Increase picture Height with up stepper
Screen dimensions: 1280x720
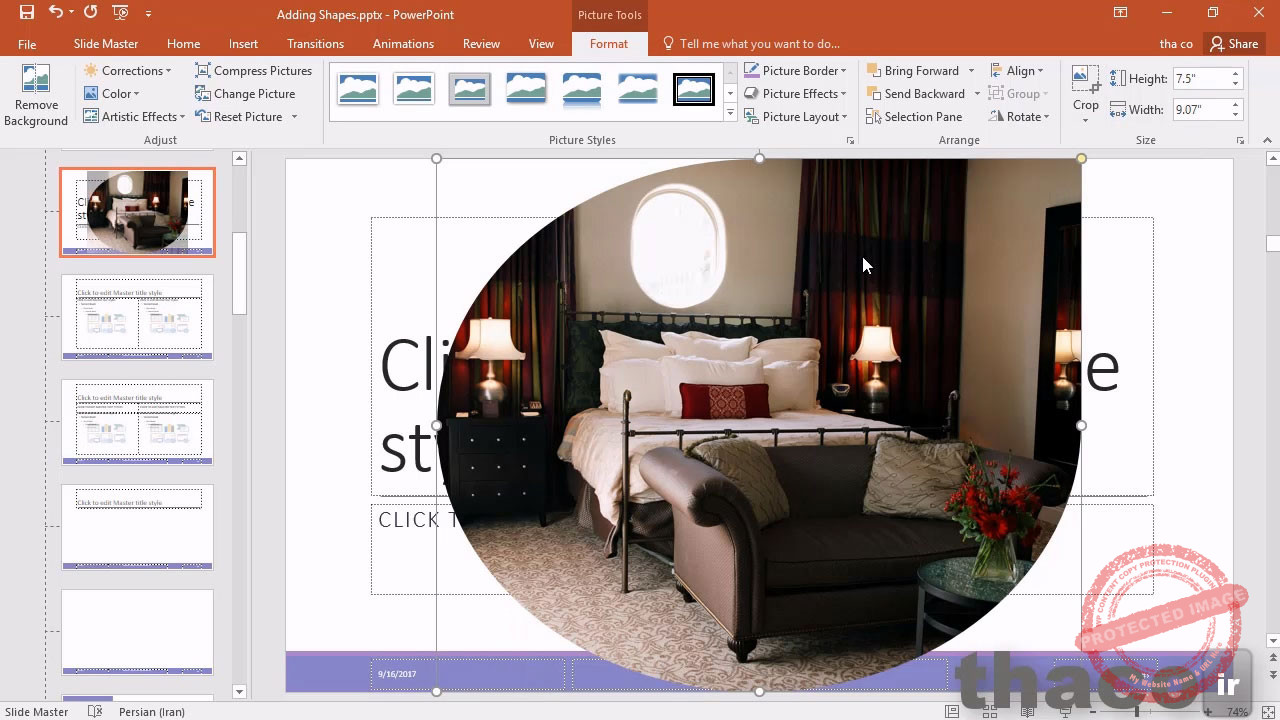point(1235,74)
